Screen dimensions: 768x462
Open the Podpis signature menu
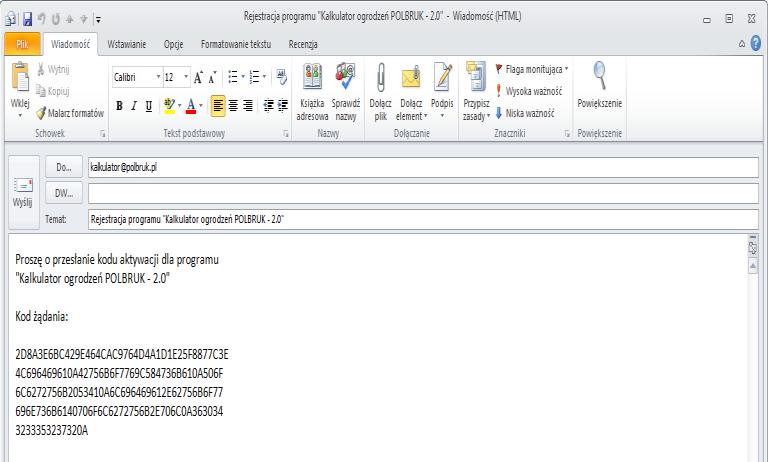pyautogui.click(x=442, y=92)
